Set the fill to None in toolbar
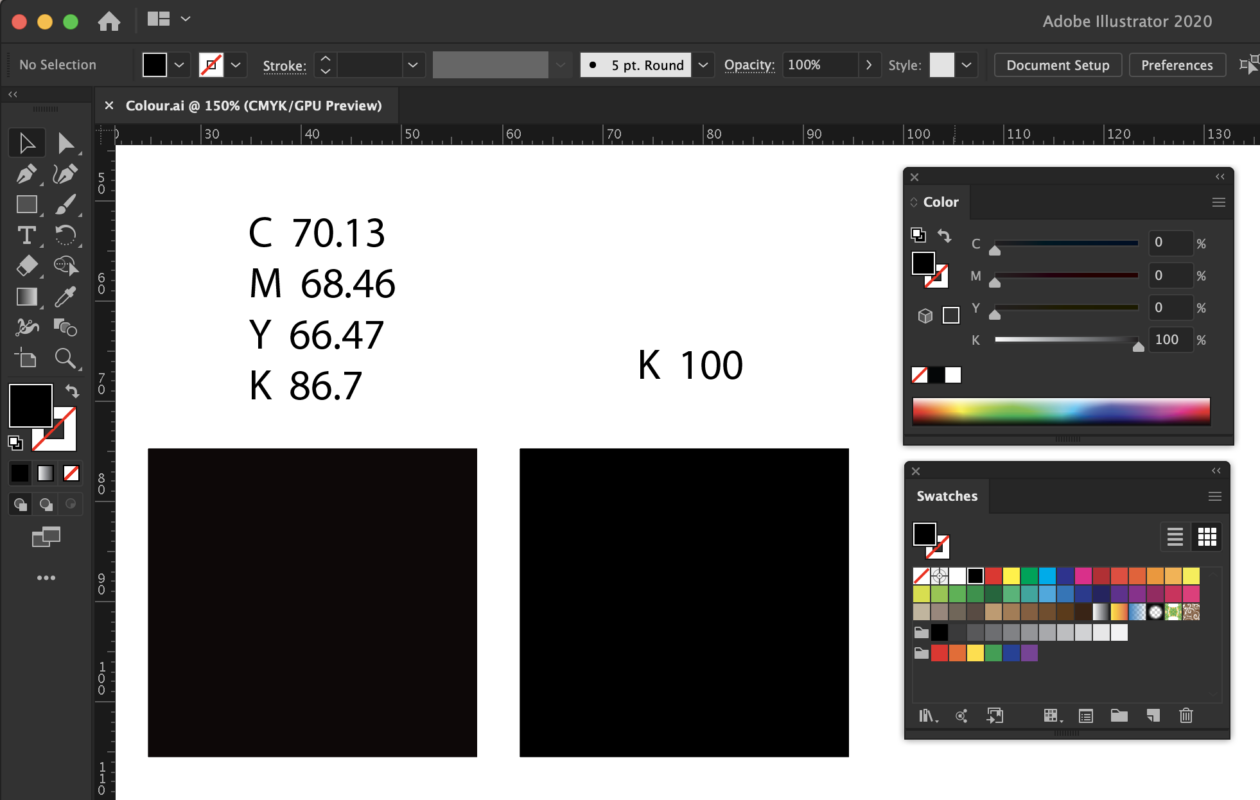Viewport: 1260px width, 800px height. [71, 472]
